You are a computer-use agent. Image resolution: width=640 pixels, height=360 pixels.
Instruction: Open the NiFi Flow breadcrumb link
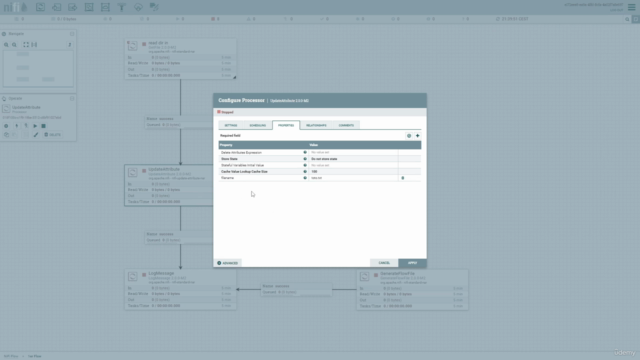[x=11, y=356]
